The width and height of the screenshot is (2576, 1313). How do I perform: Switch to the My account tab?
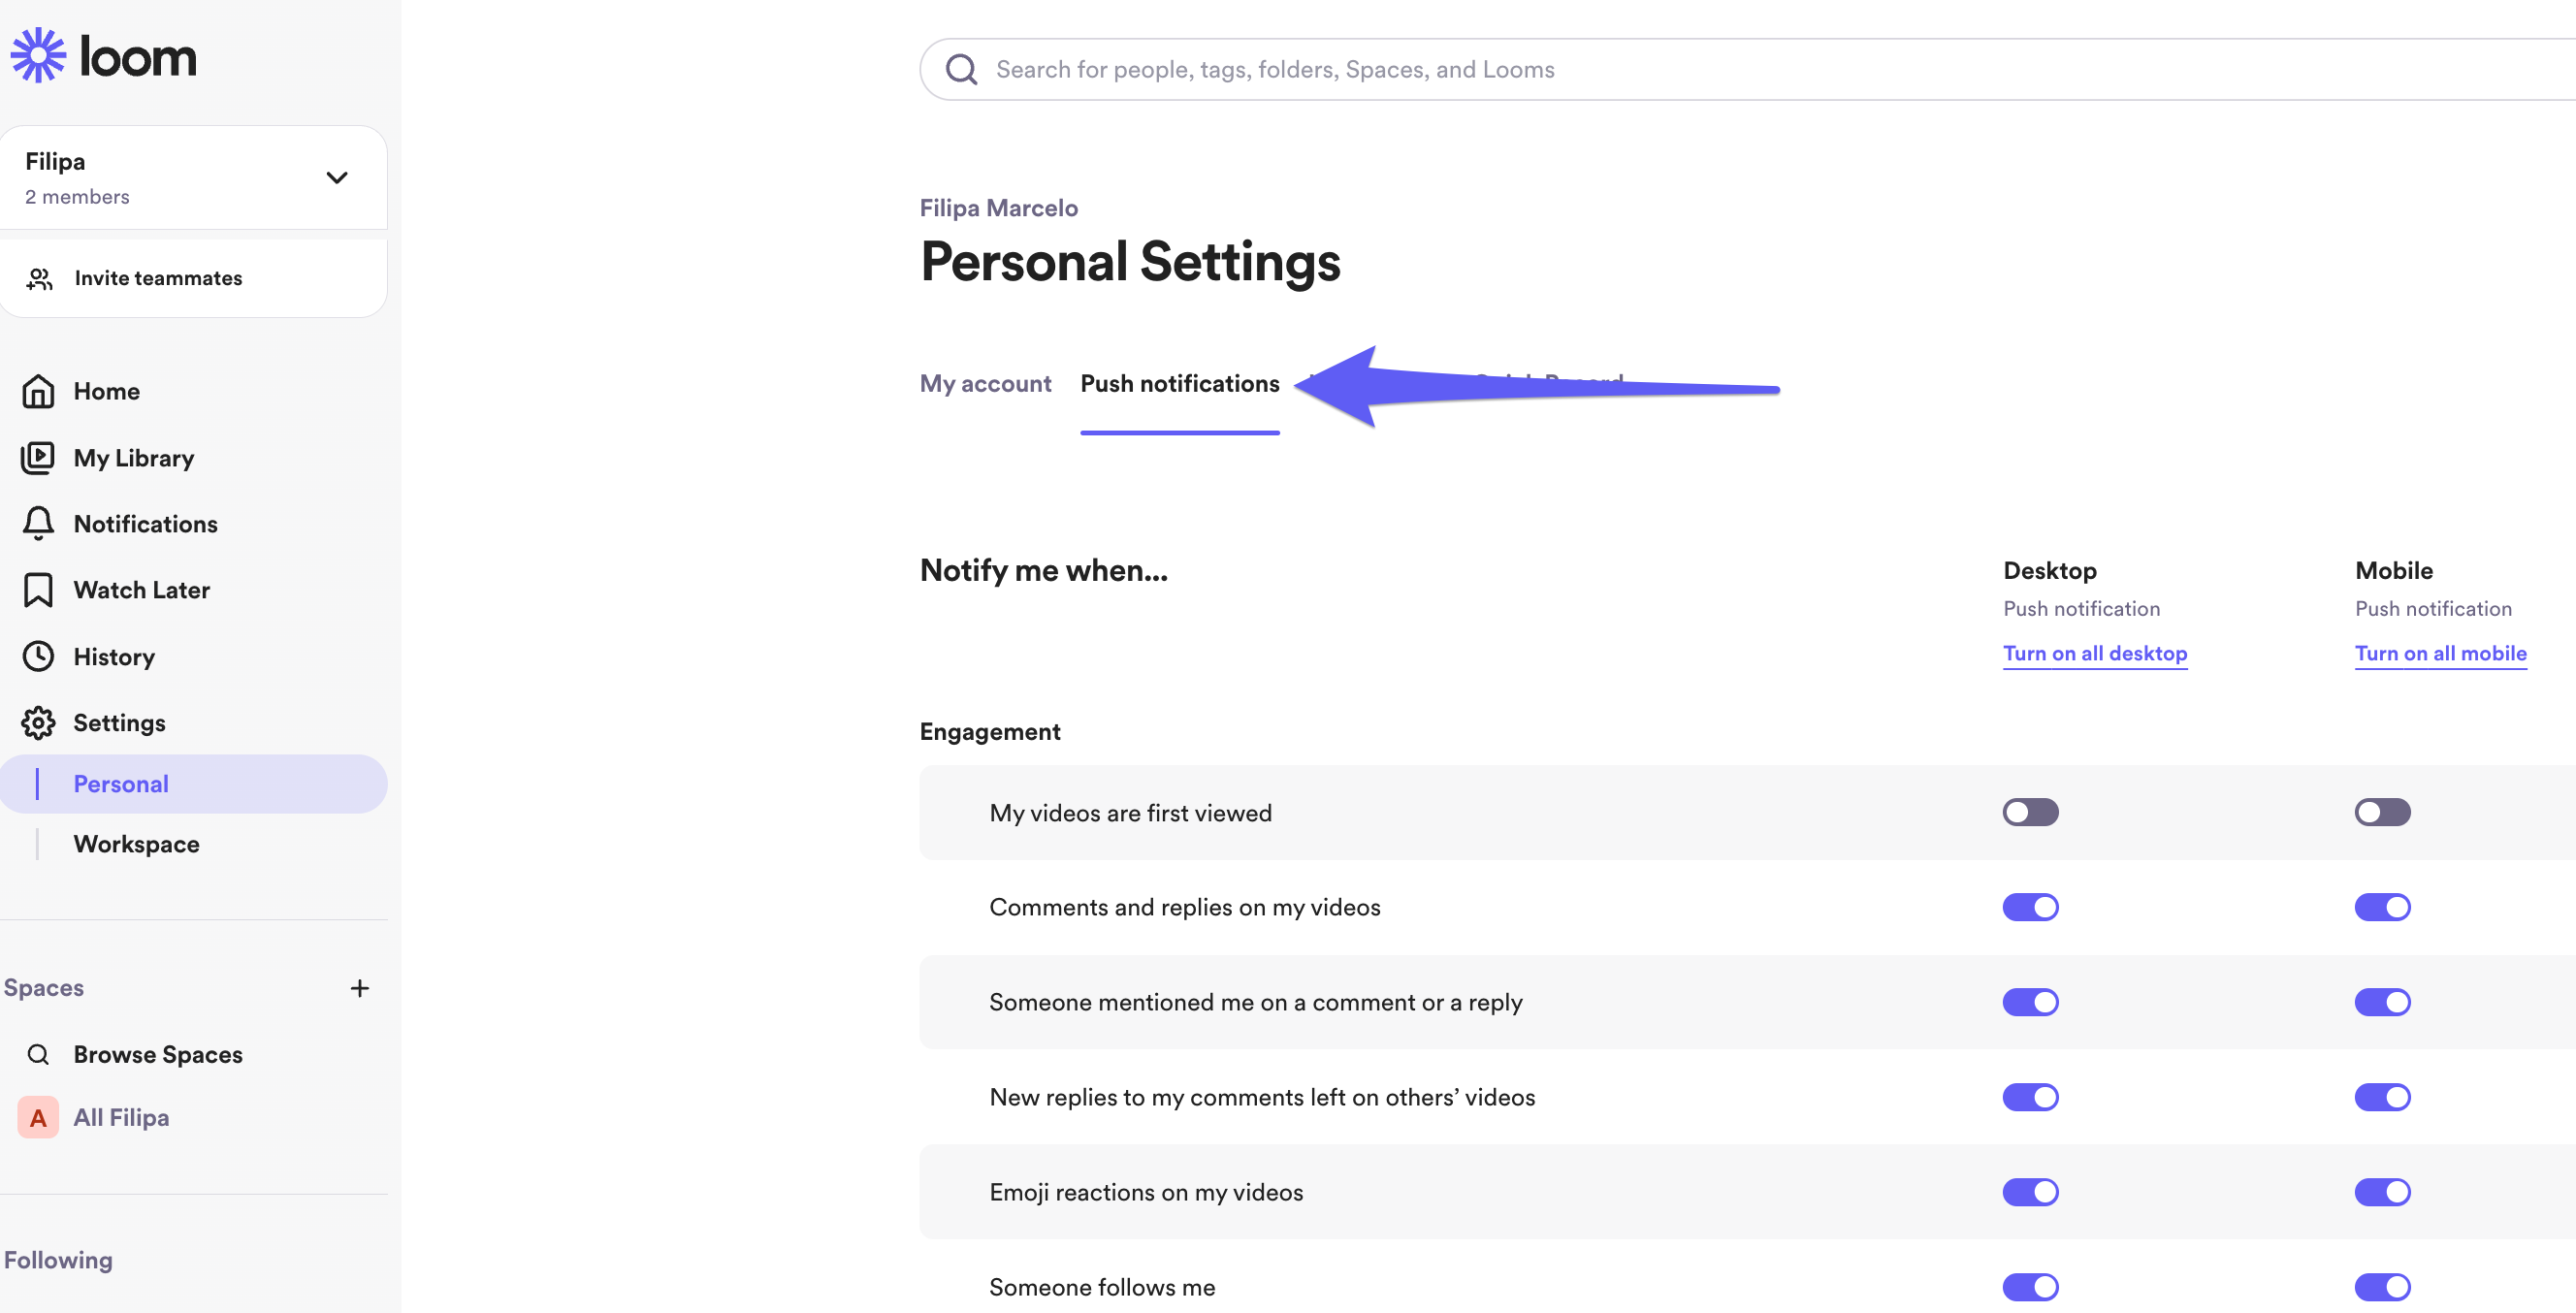coord(985,384)
